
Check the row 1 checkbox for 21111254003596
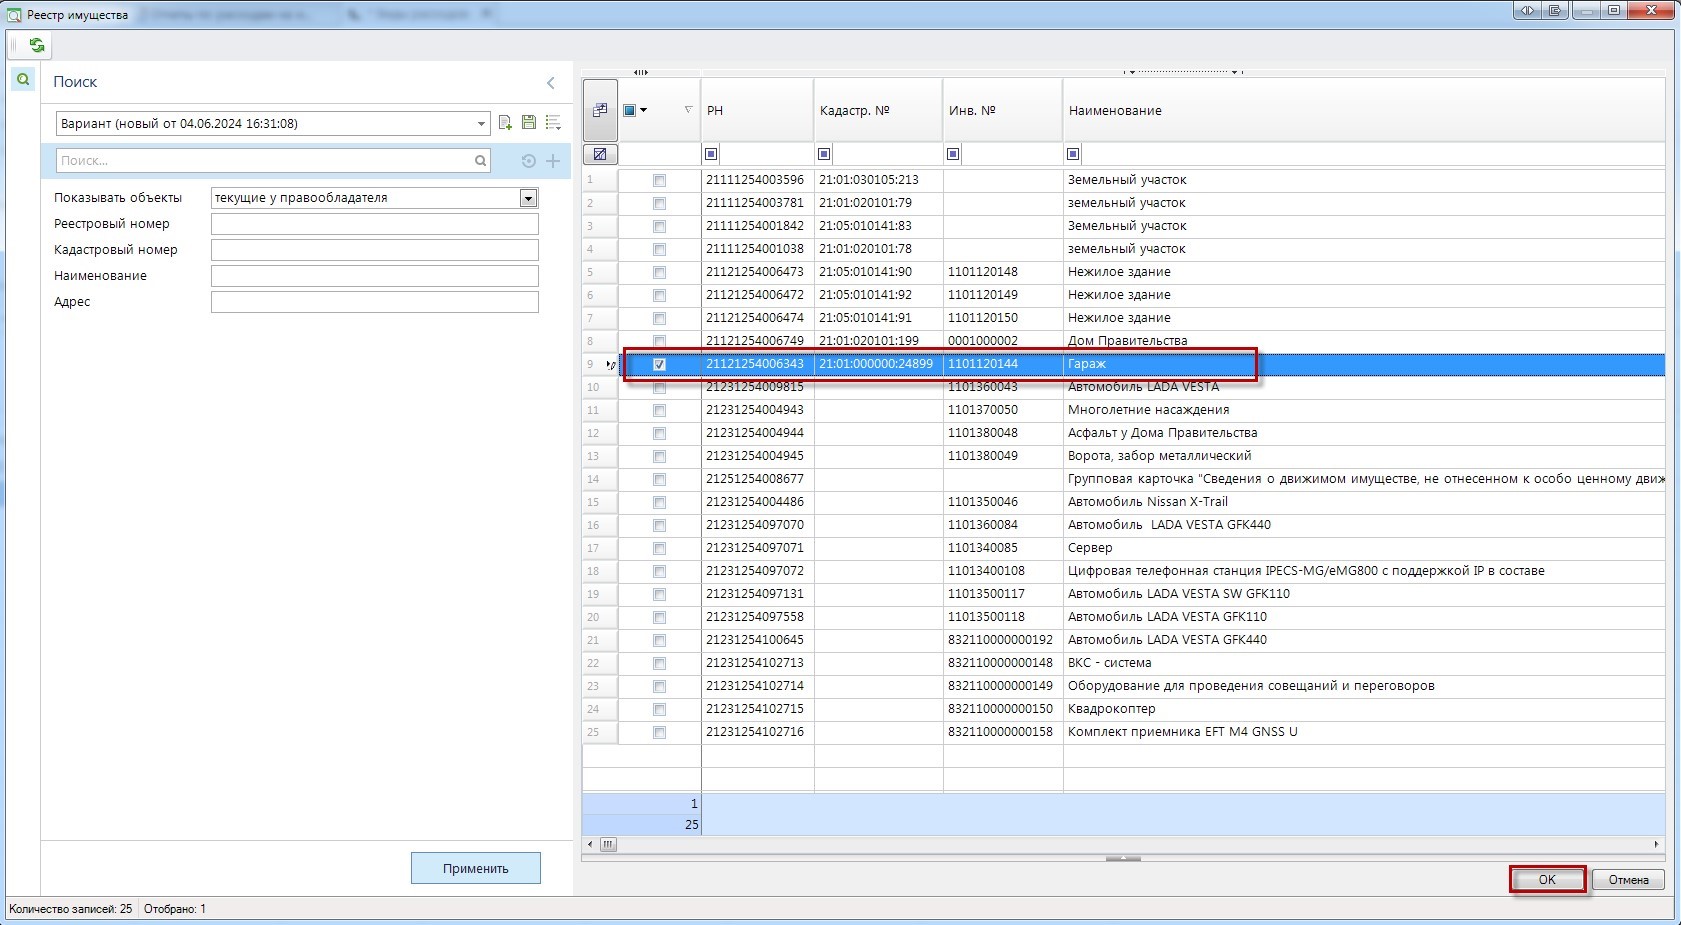pyautogui.click(x=659, y=180)
